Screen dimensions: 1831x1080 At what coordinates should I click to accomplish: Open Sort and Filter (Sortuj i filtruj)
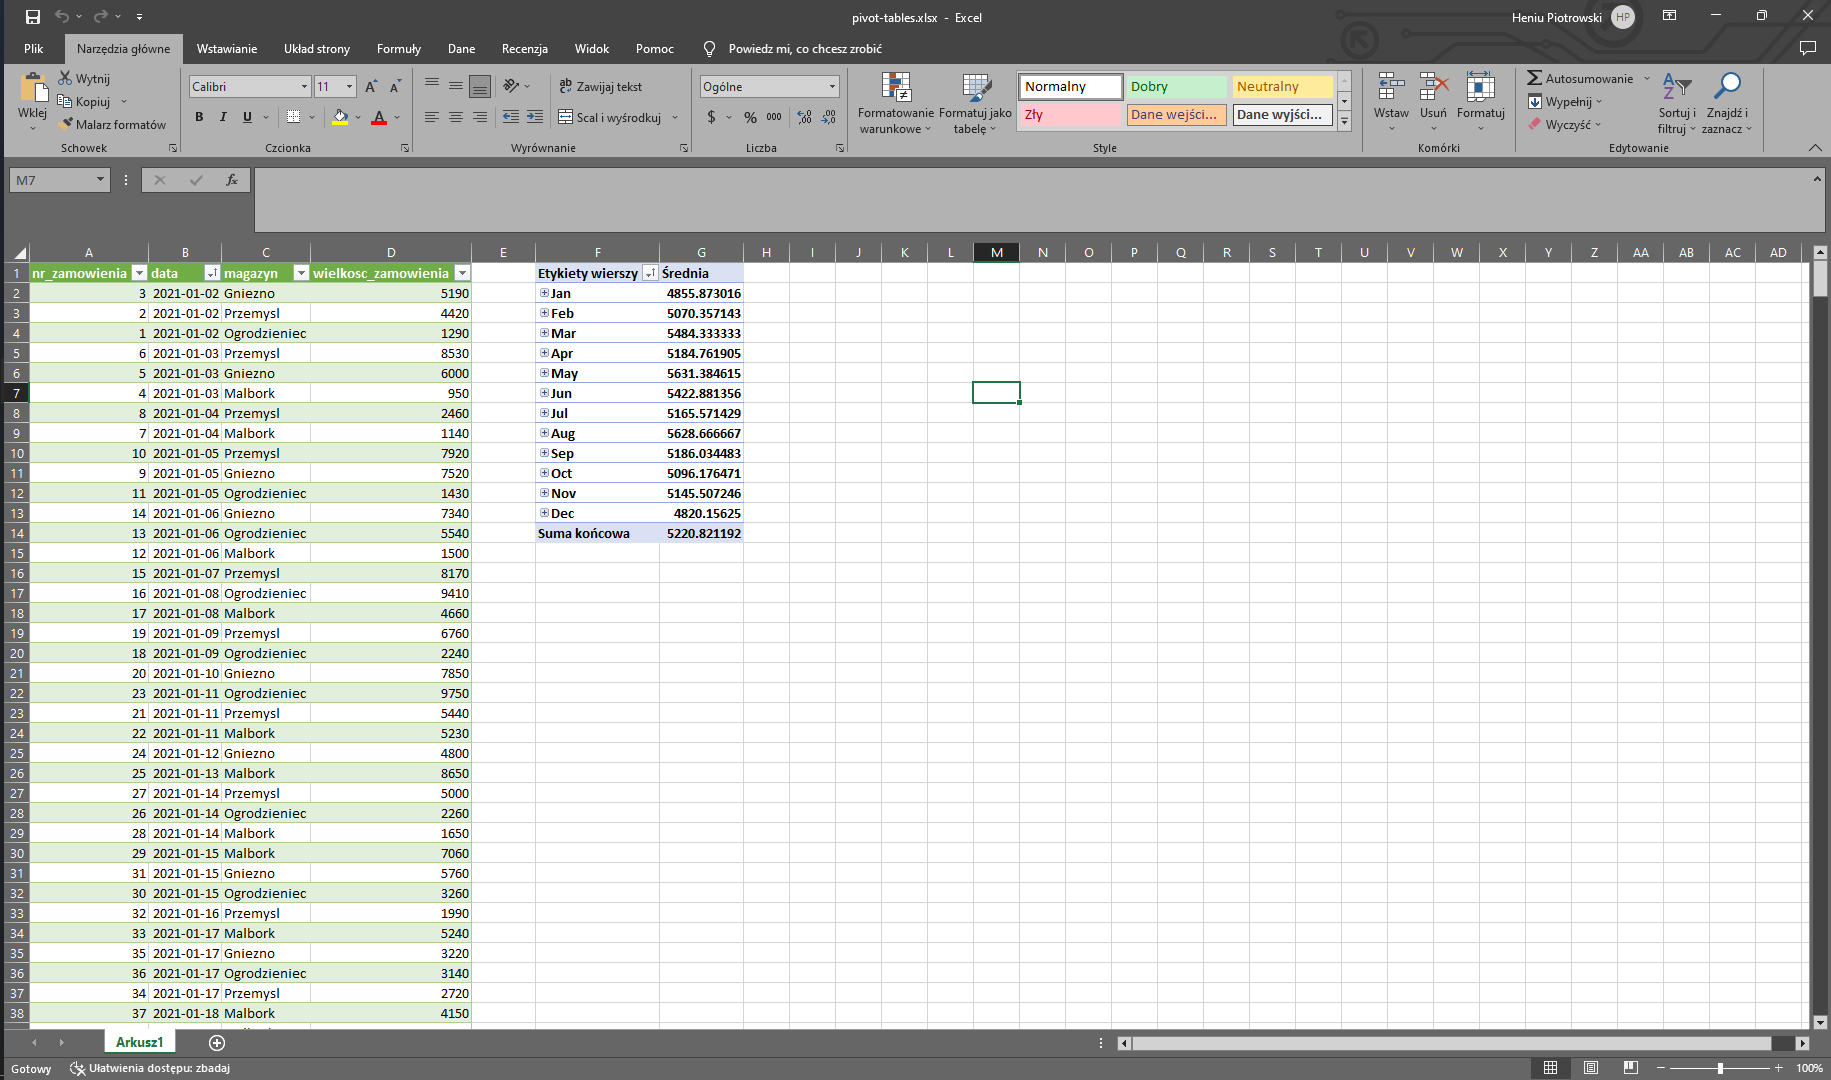1676,102
